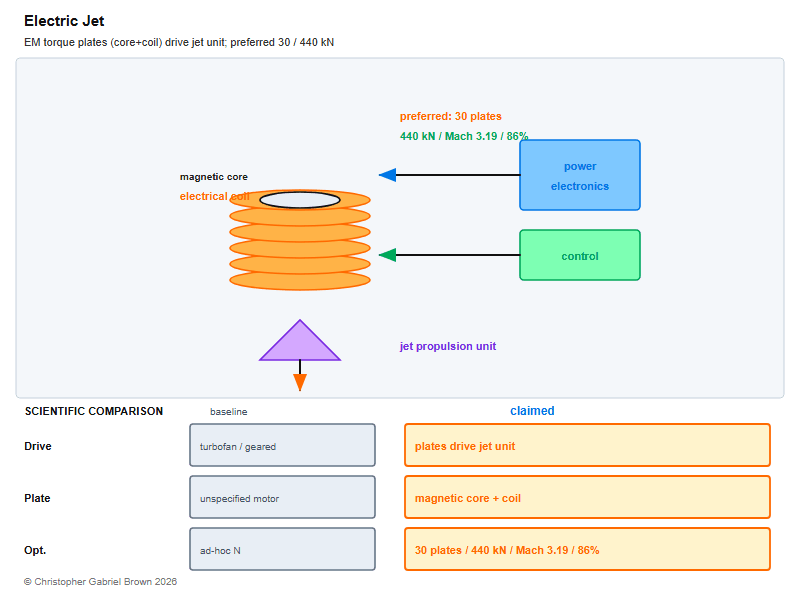800x600 pixels.
Task: Click the blue arrowhead from power electronics
Action: pos(387,175)
